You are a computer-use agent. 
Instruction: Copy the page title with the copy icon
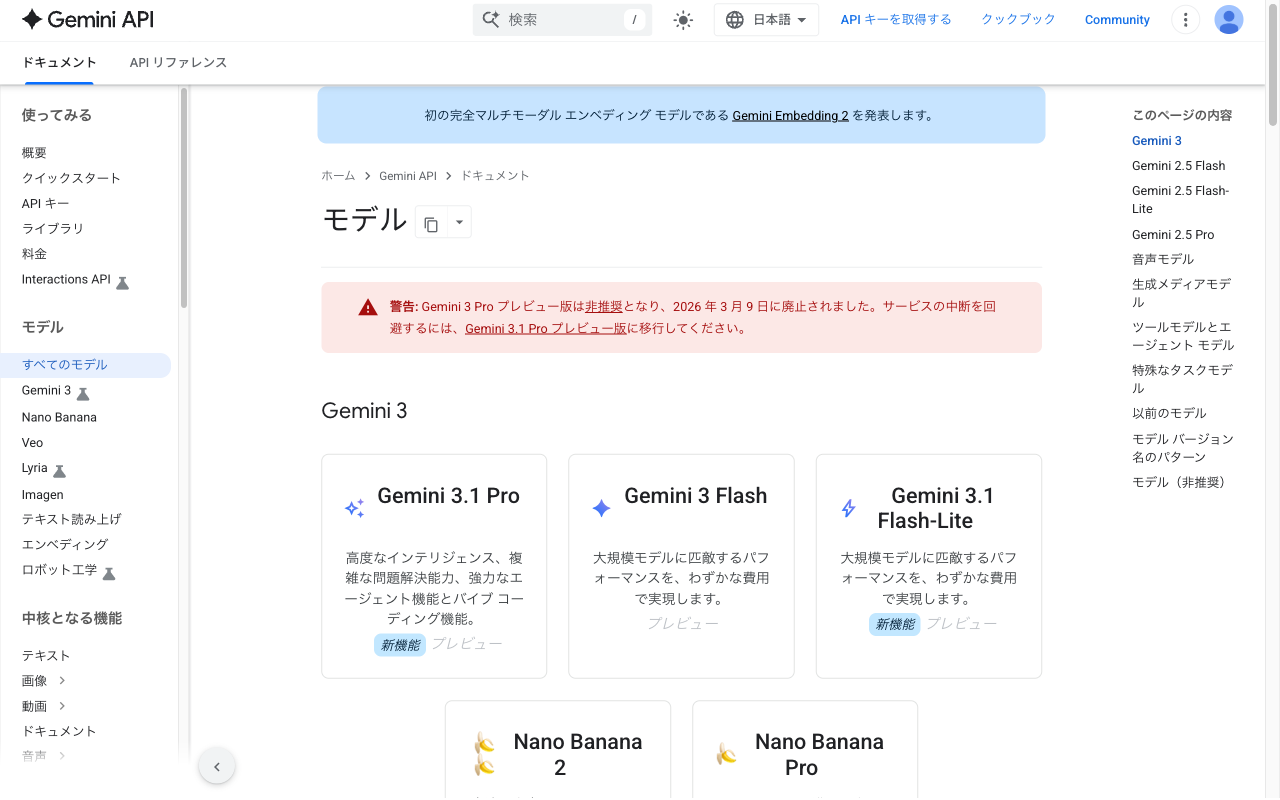click(432, 221)
